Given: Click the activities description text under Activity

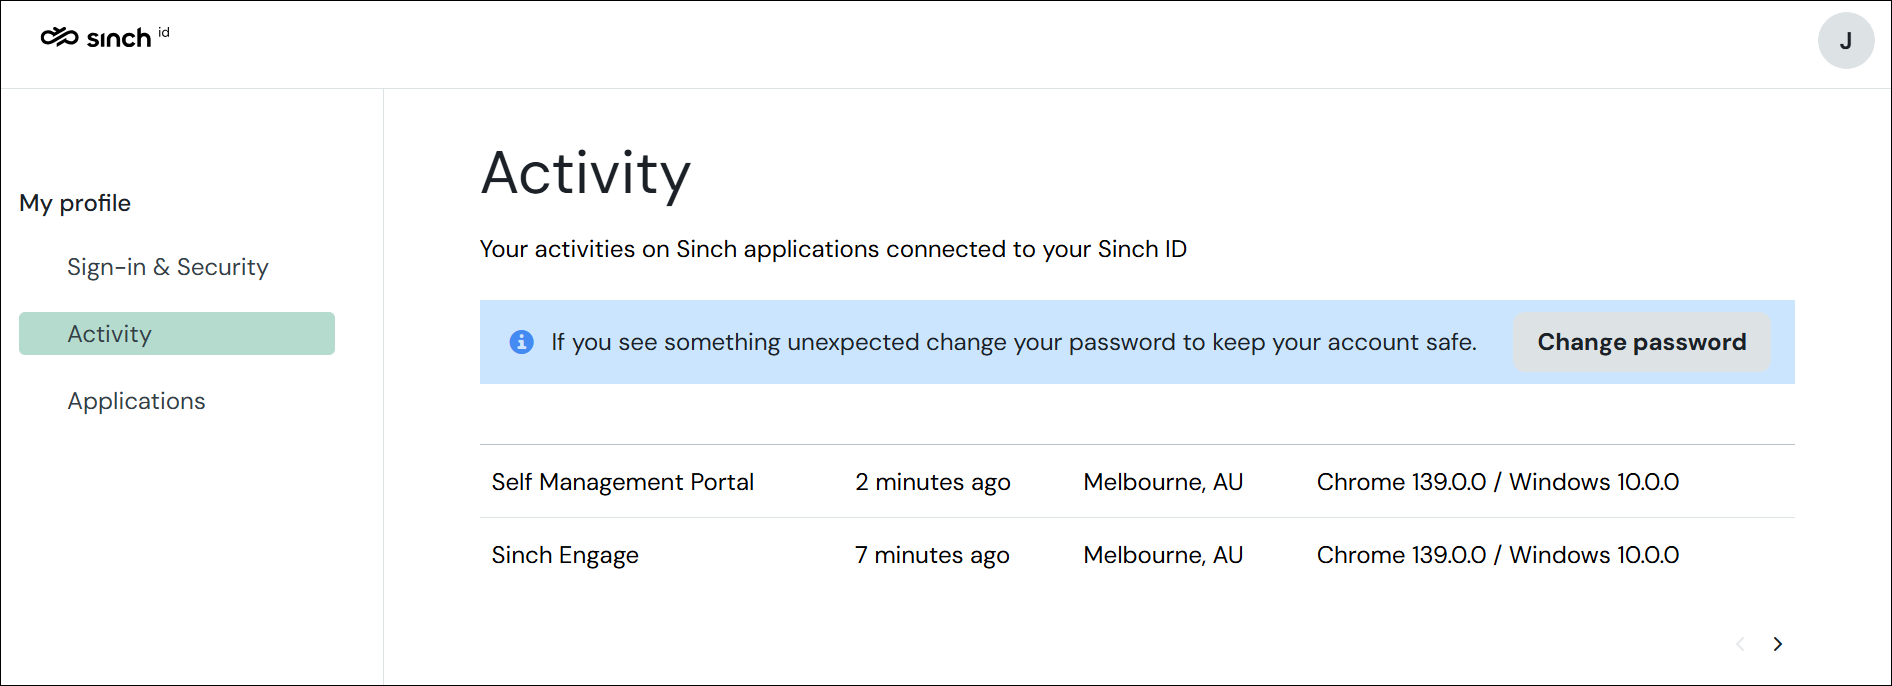Looking at the screenshot, I should pyautogui.click(x=833, y=249).
